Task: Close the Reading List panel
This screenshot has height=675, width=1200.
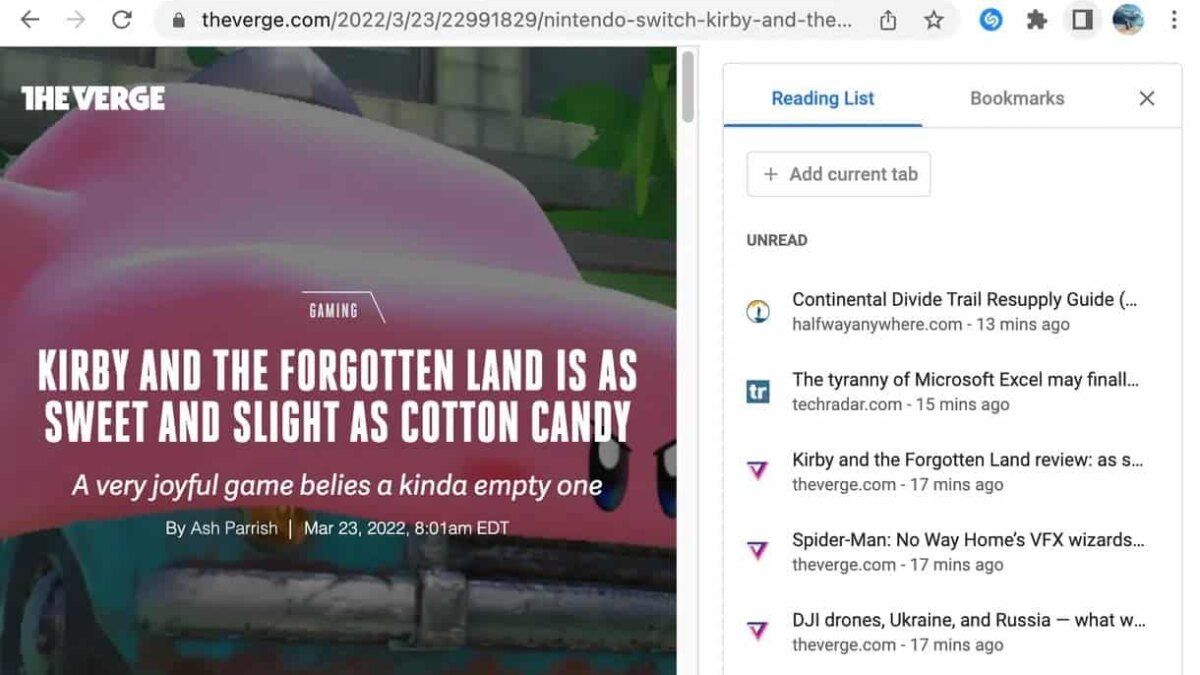Action: (1146, 98)
